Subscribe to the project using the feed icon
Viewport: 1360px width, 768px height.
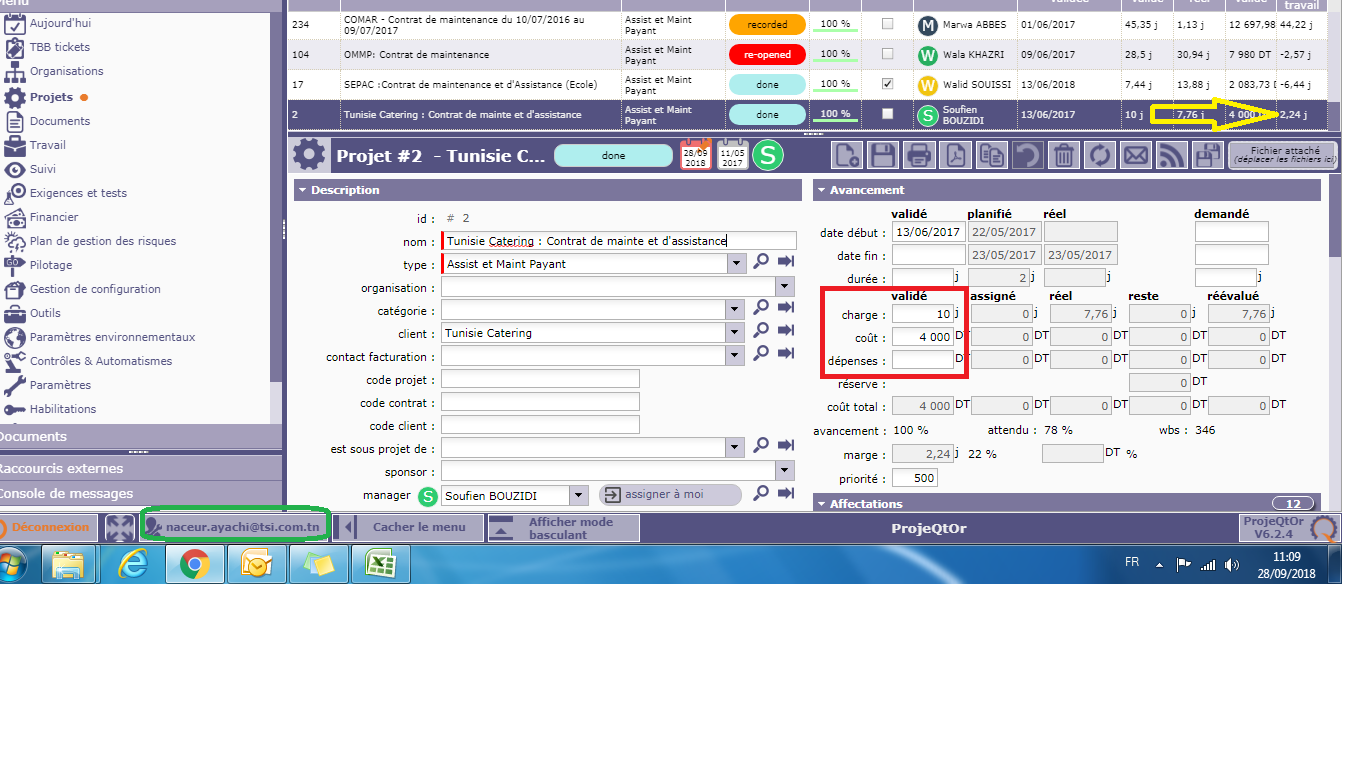pos(1172,155)
